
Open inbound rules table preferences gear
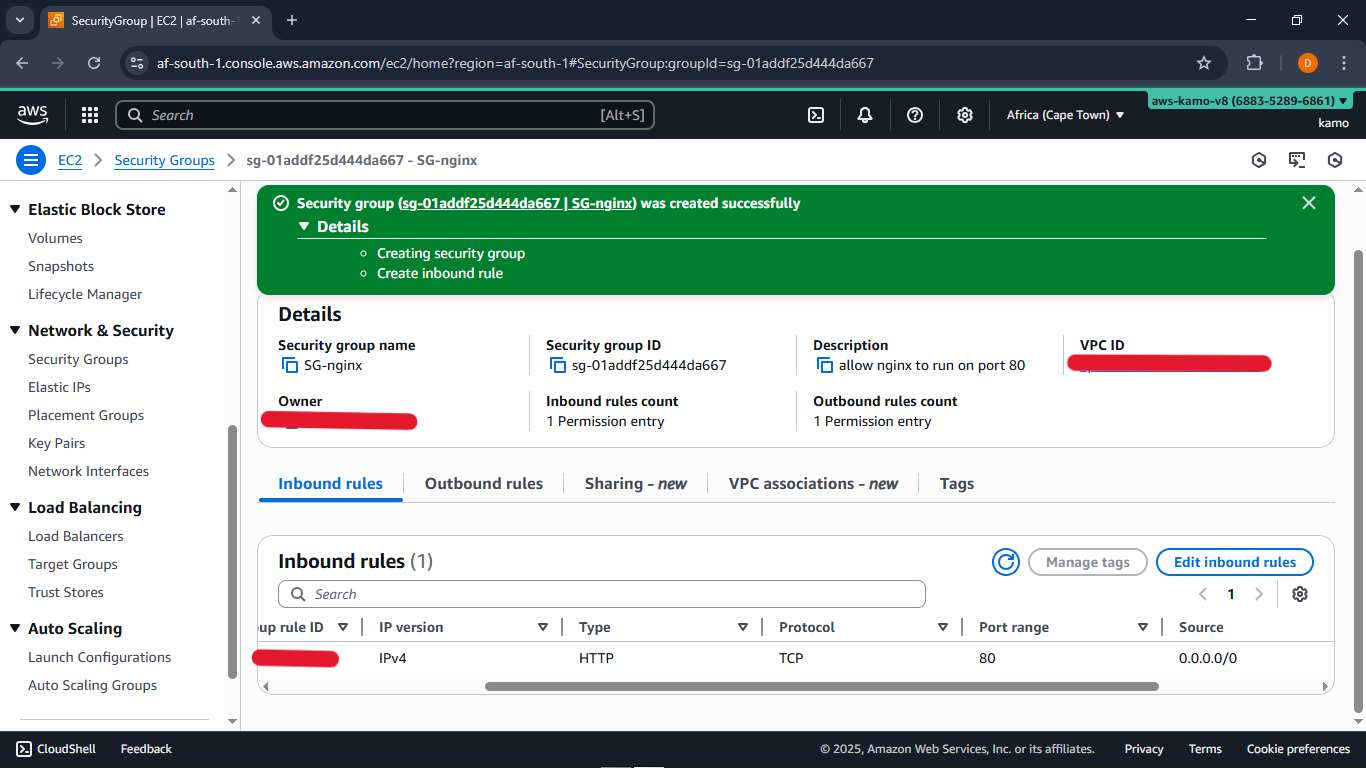pos(1300,594)
